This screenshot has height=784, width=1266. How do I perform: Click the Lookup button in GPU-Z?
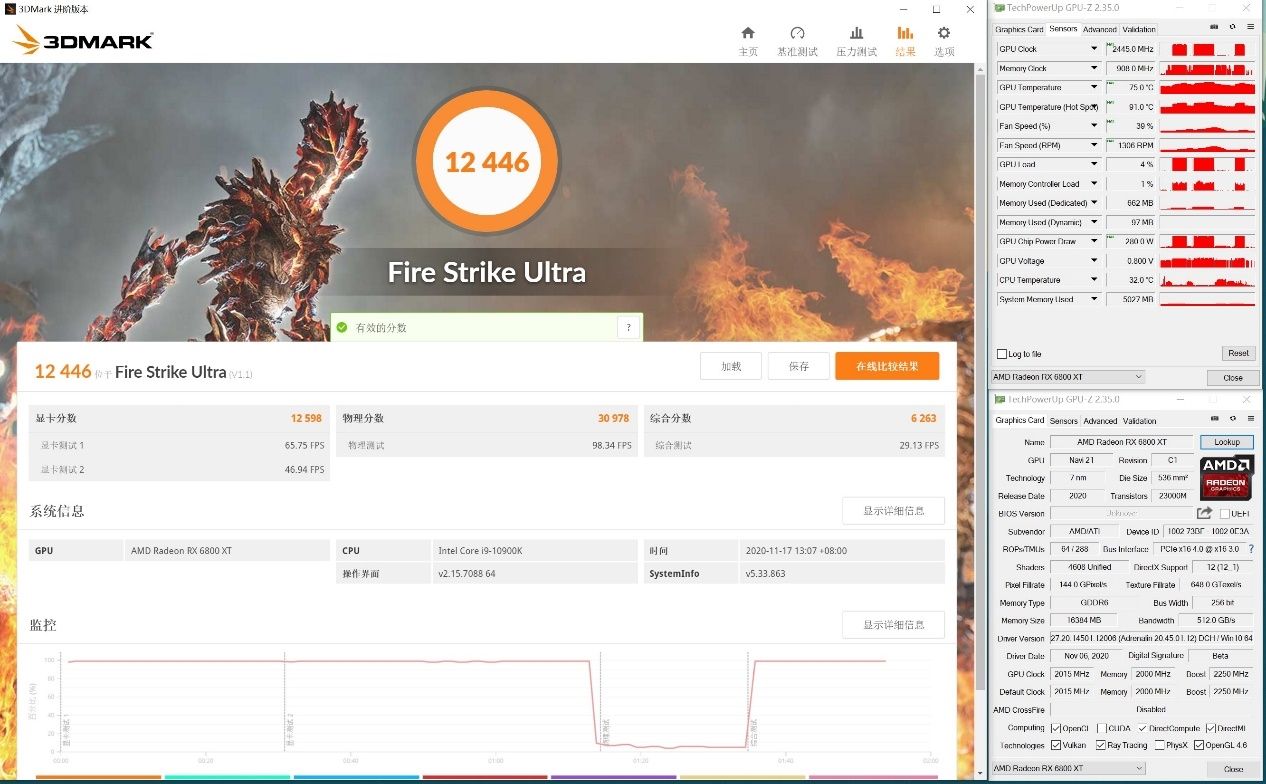point(1227,442)
